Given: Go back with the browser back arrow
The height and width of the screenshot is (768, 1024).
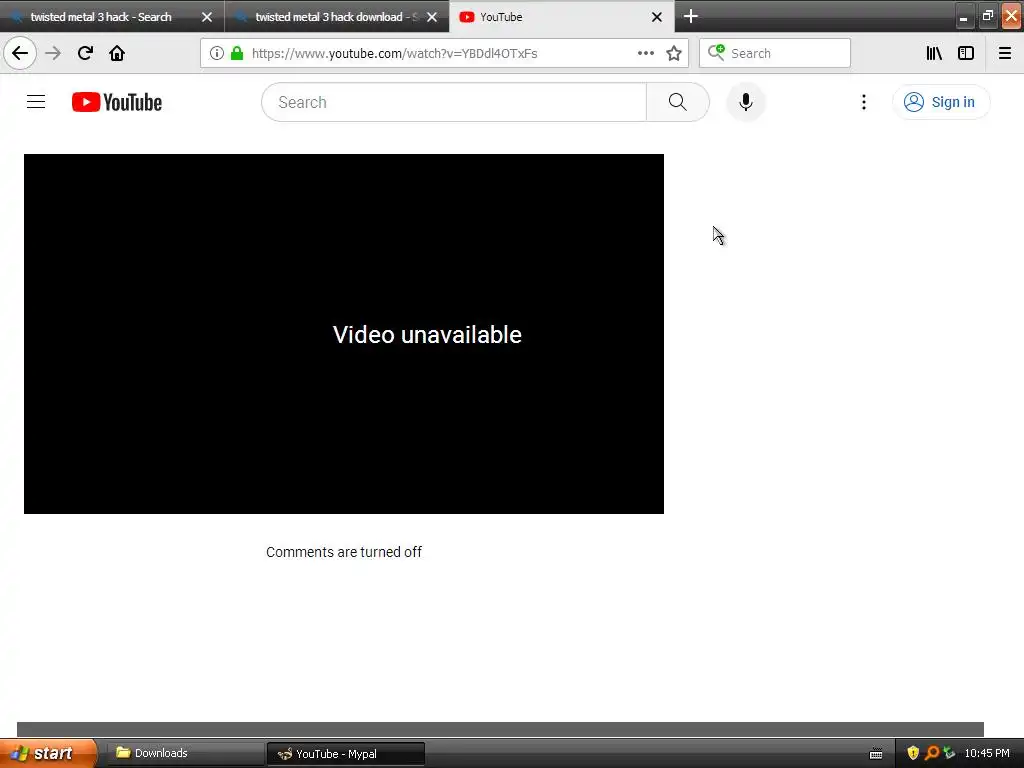Looking at the screenshot, I should click(20, 53).
